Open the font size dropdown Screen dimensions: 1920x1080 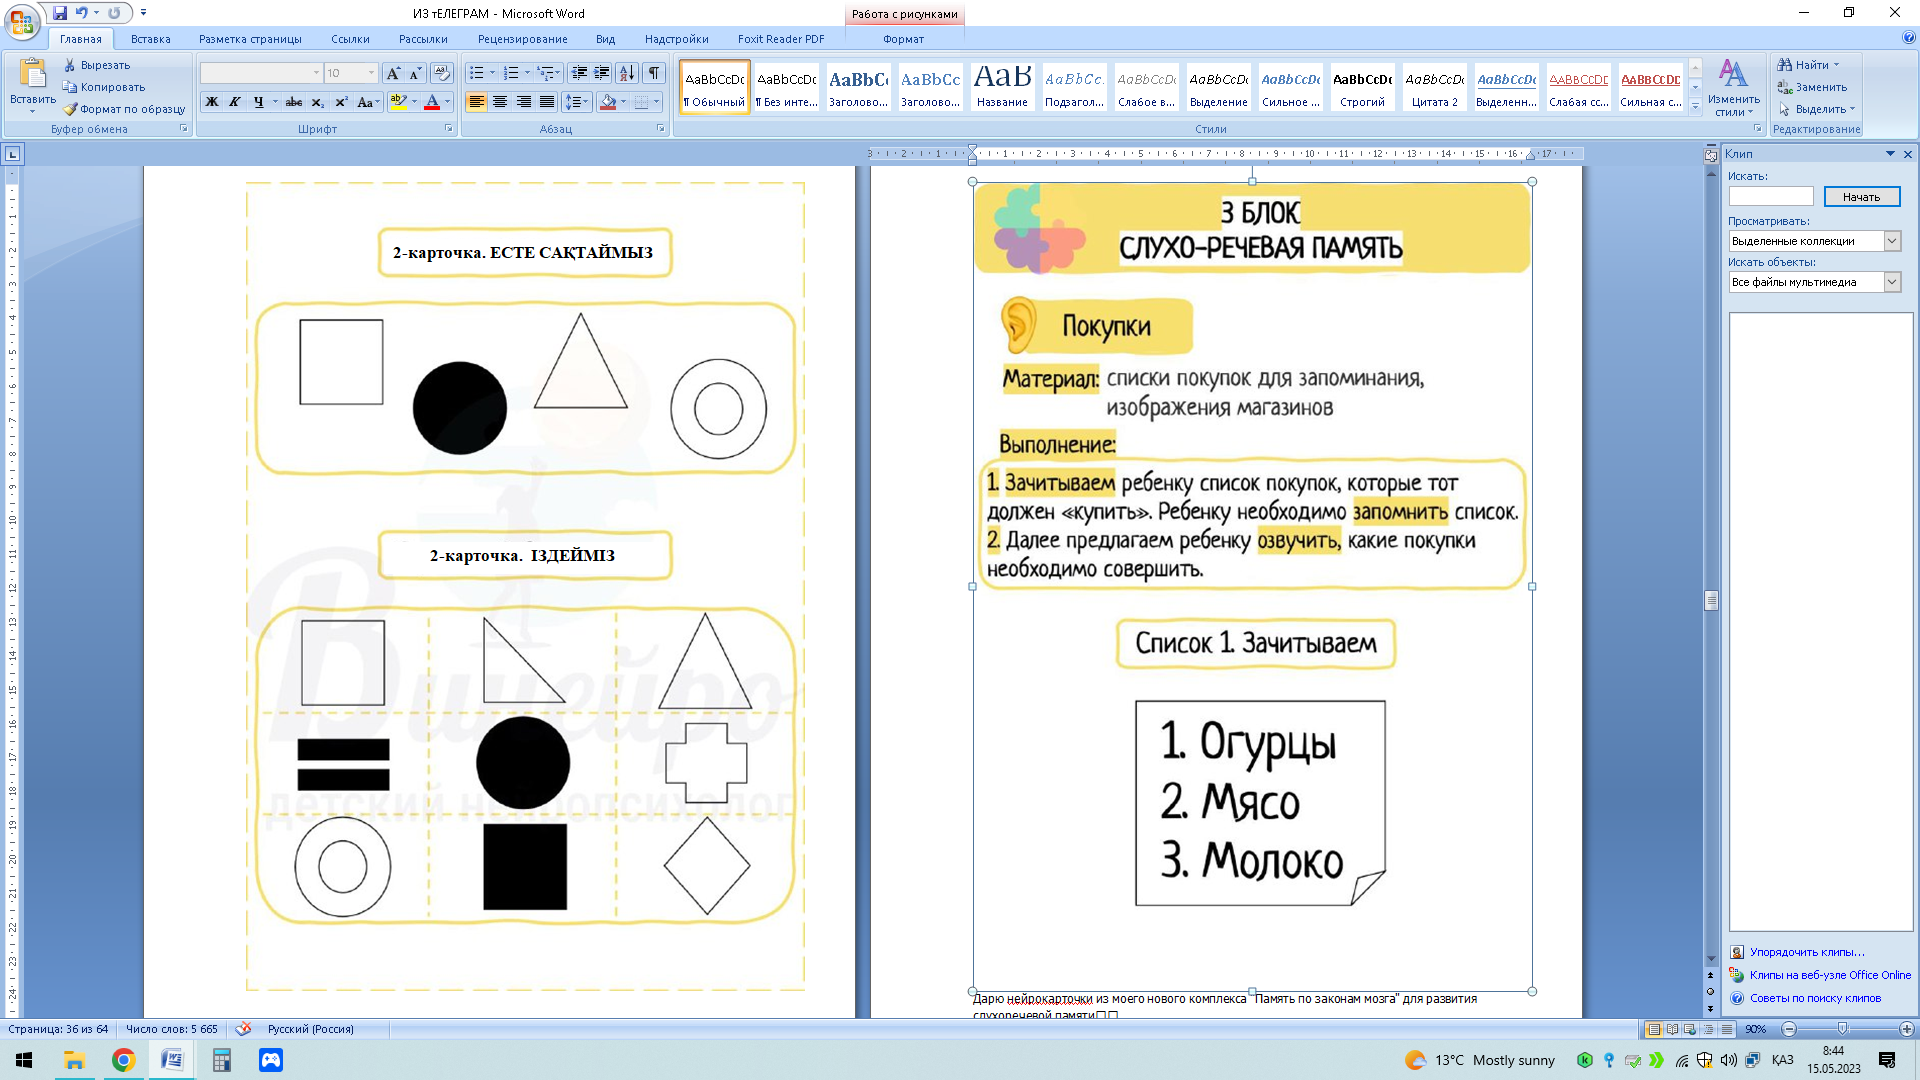click(371, 73)
